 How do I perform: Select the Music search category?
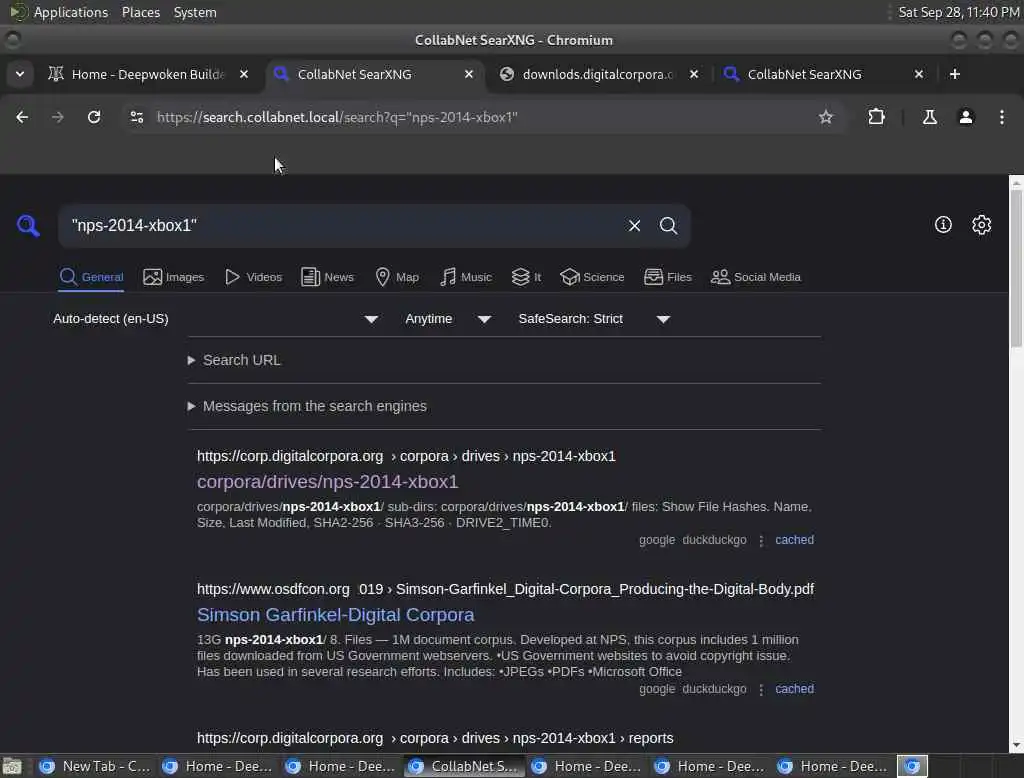(466, 277)
